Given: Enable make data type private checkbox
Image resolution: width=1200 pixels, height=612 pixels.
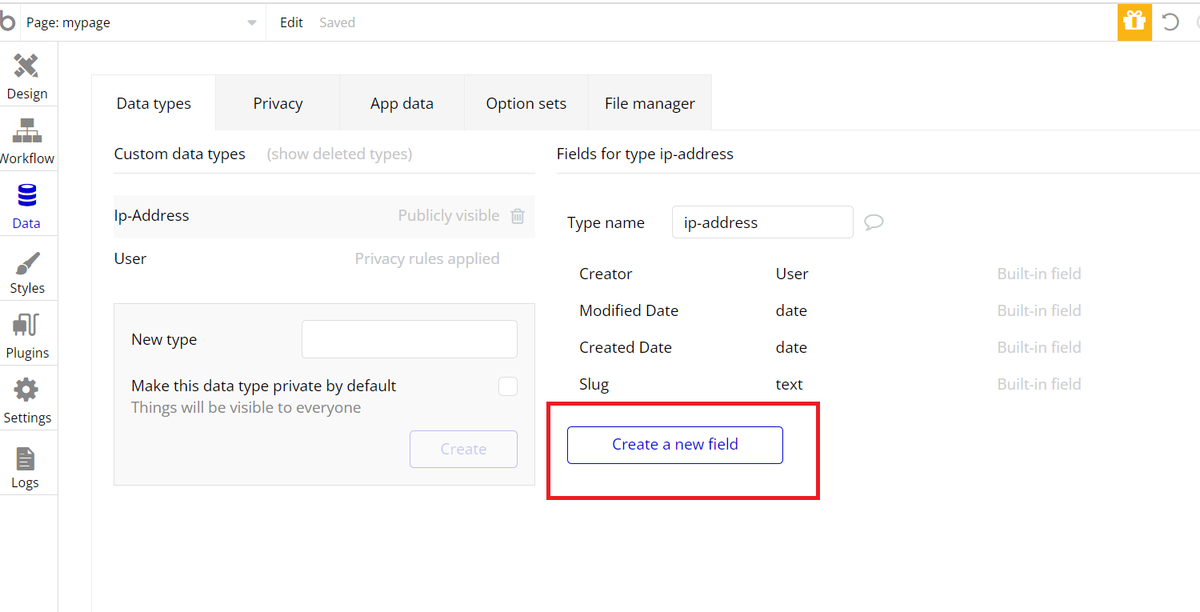Looking at the screenshot, I should 508,386.
